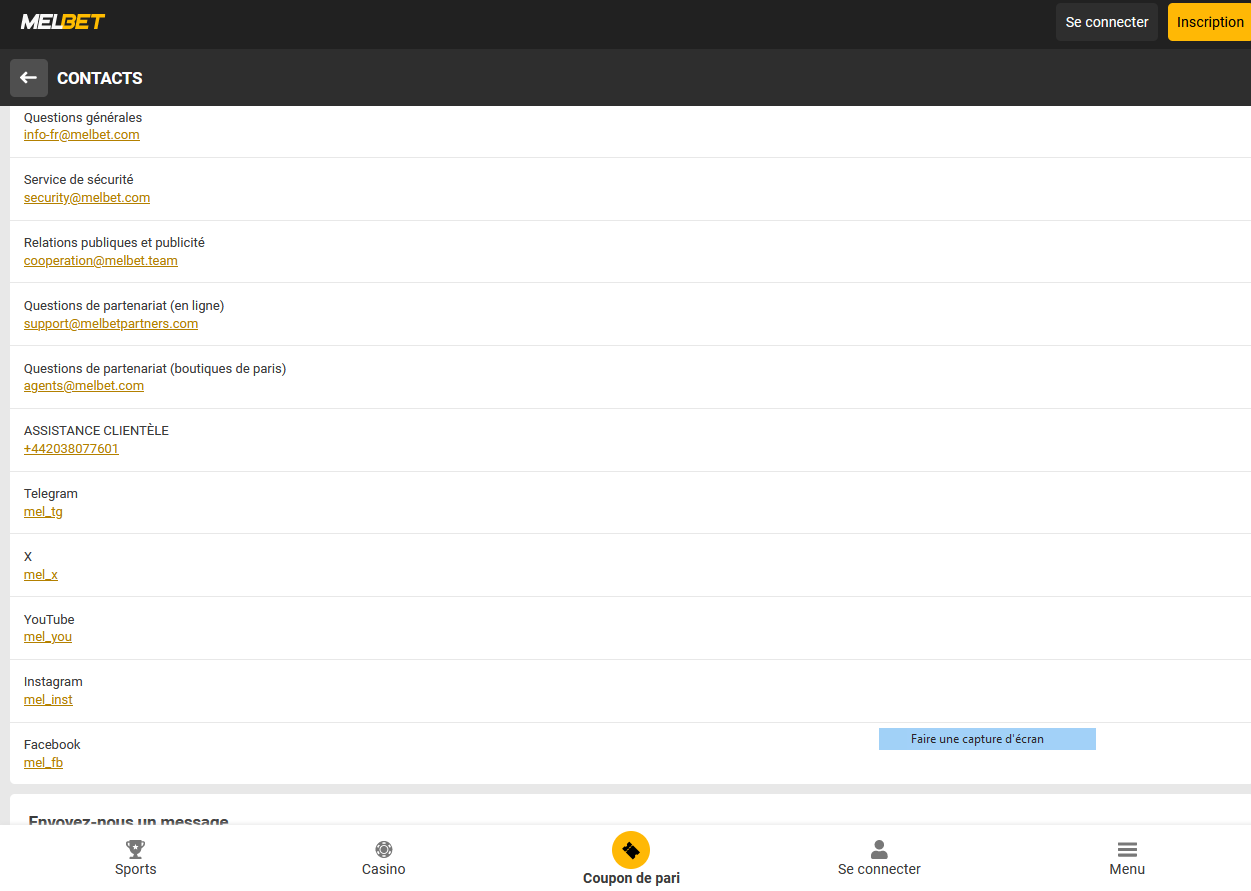Click the mel_fb Facebook link

pos(43,763)
